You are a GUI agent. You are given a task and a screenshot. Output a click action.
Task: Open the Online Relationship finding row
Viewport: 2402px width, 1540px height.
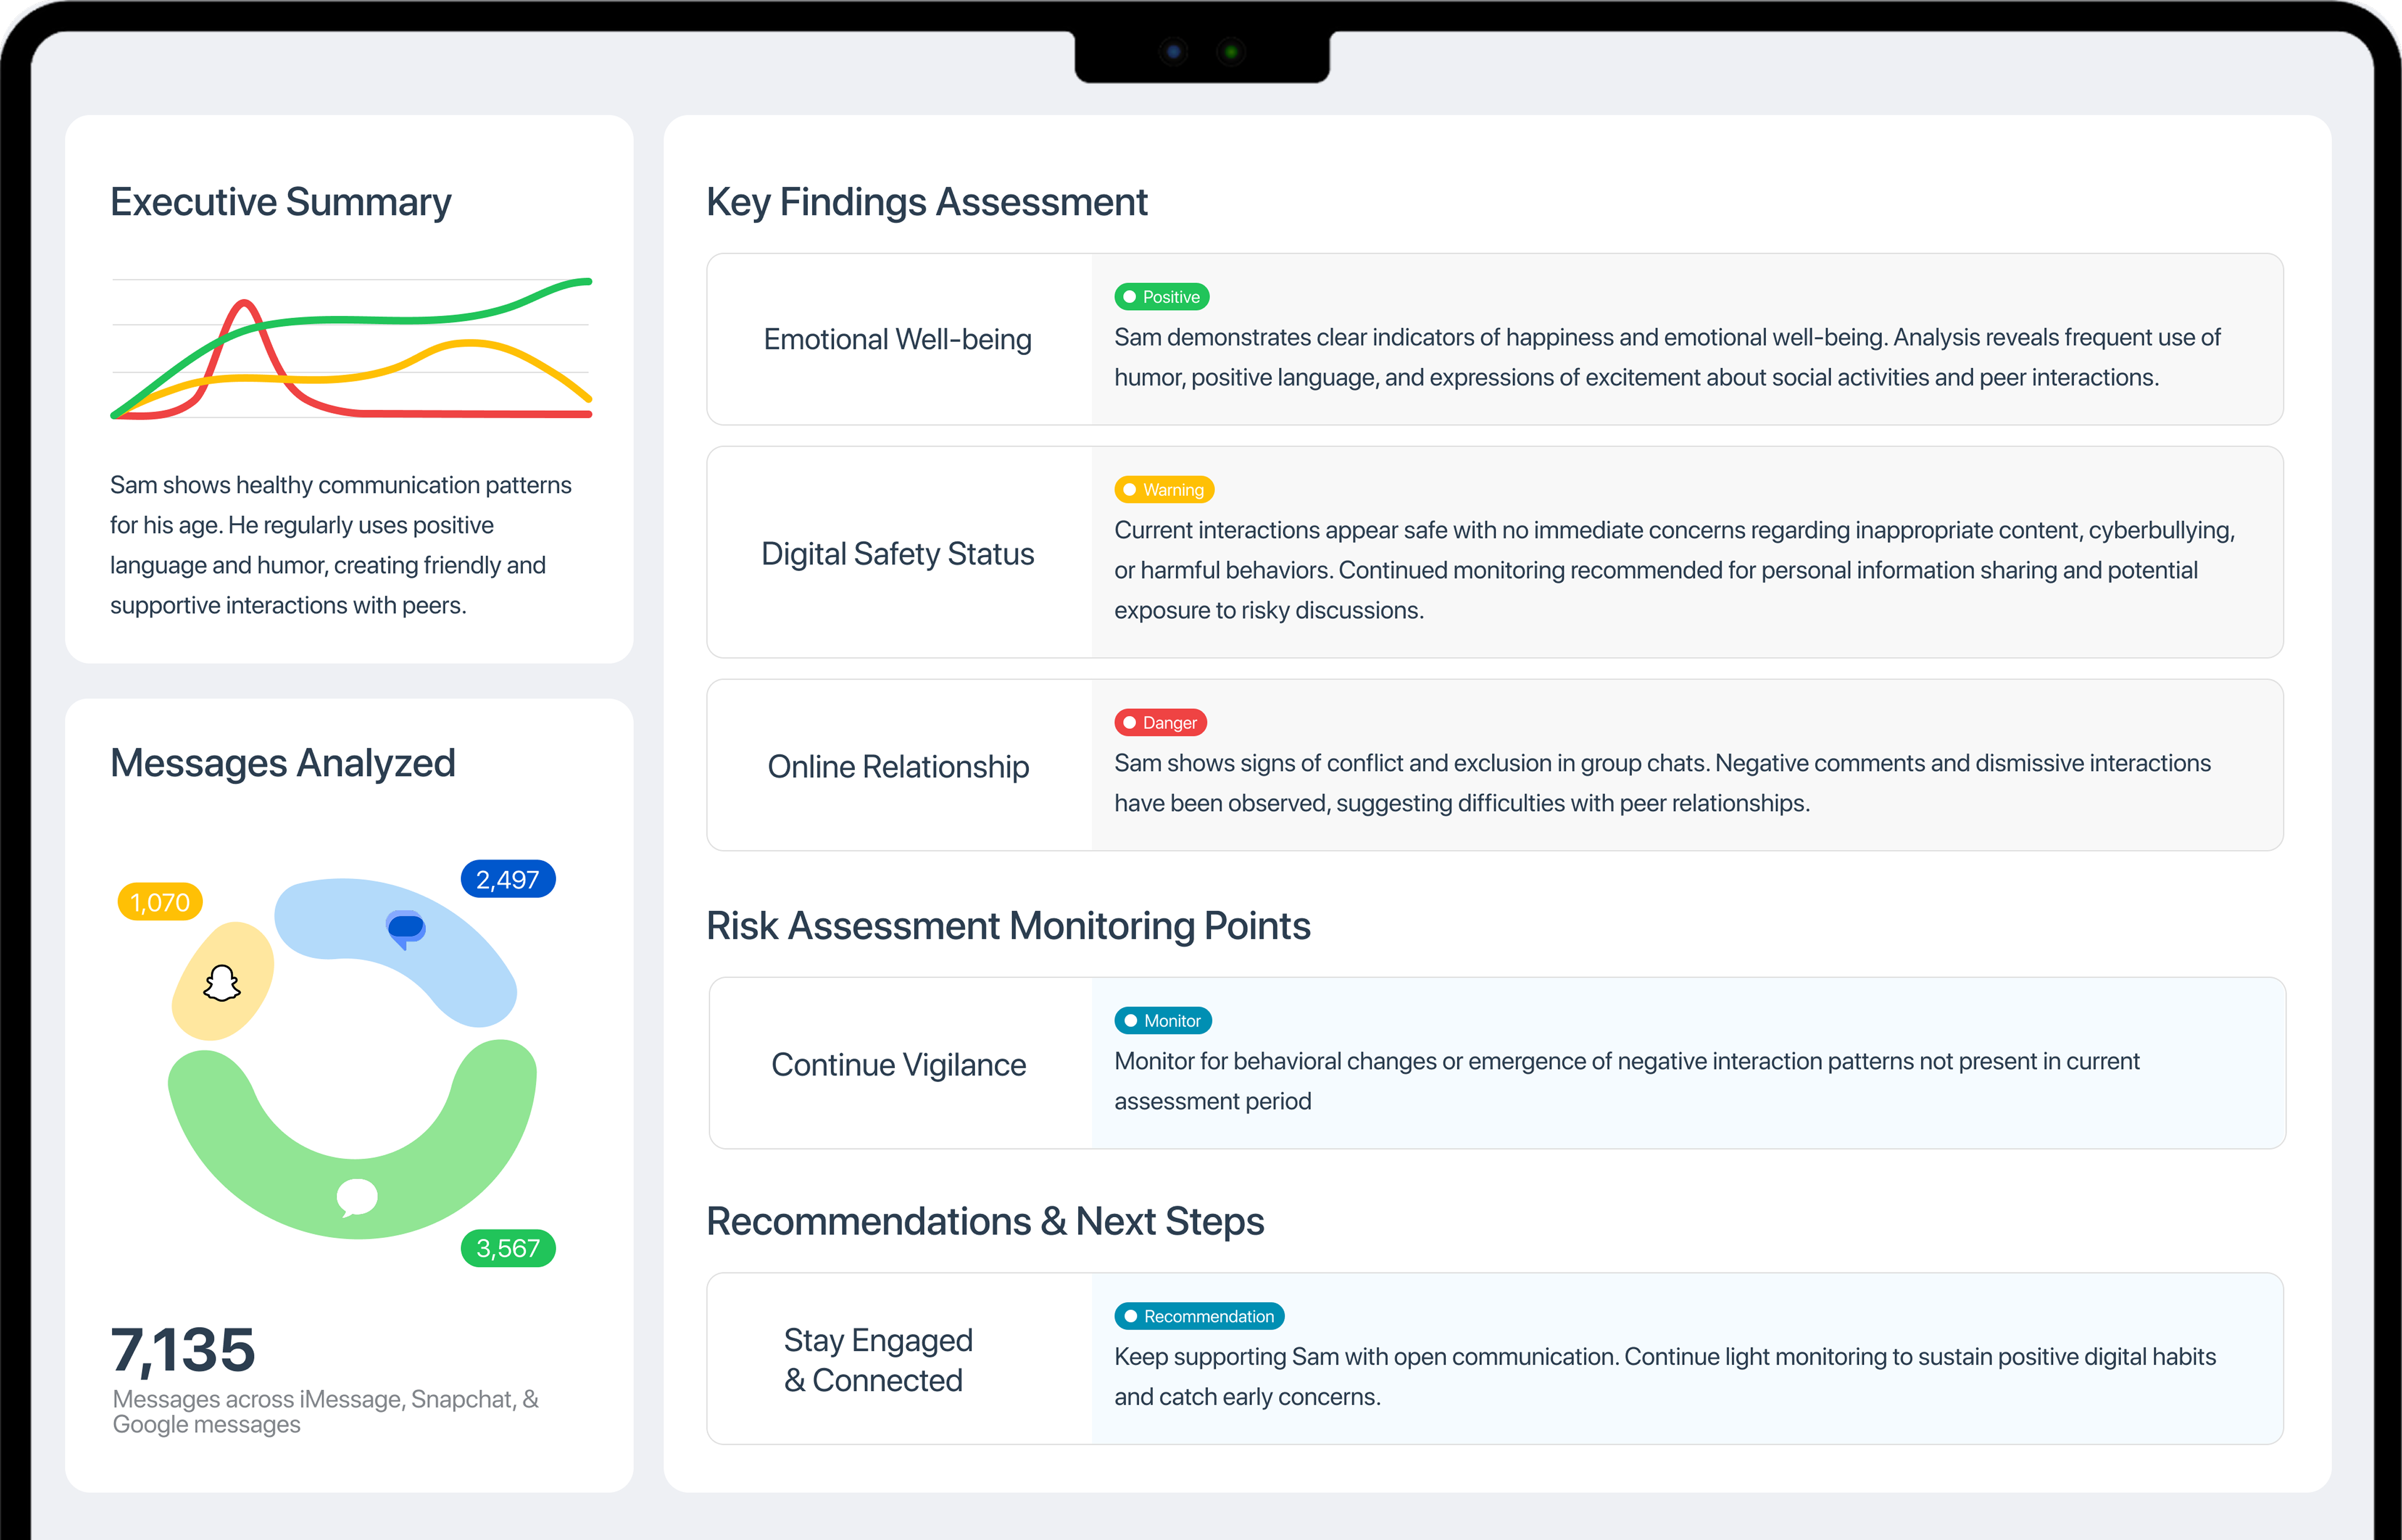897,766
